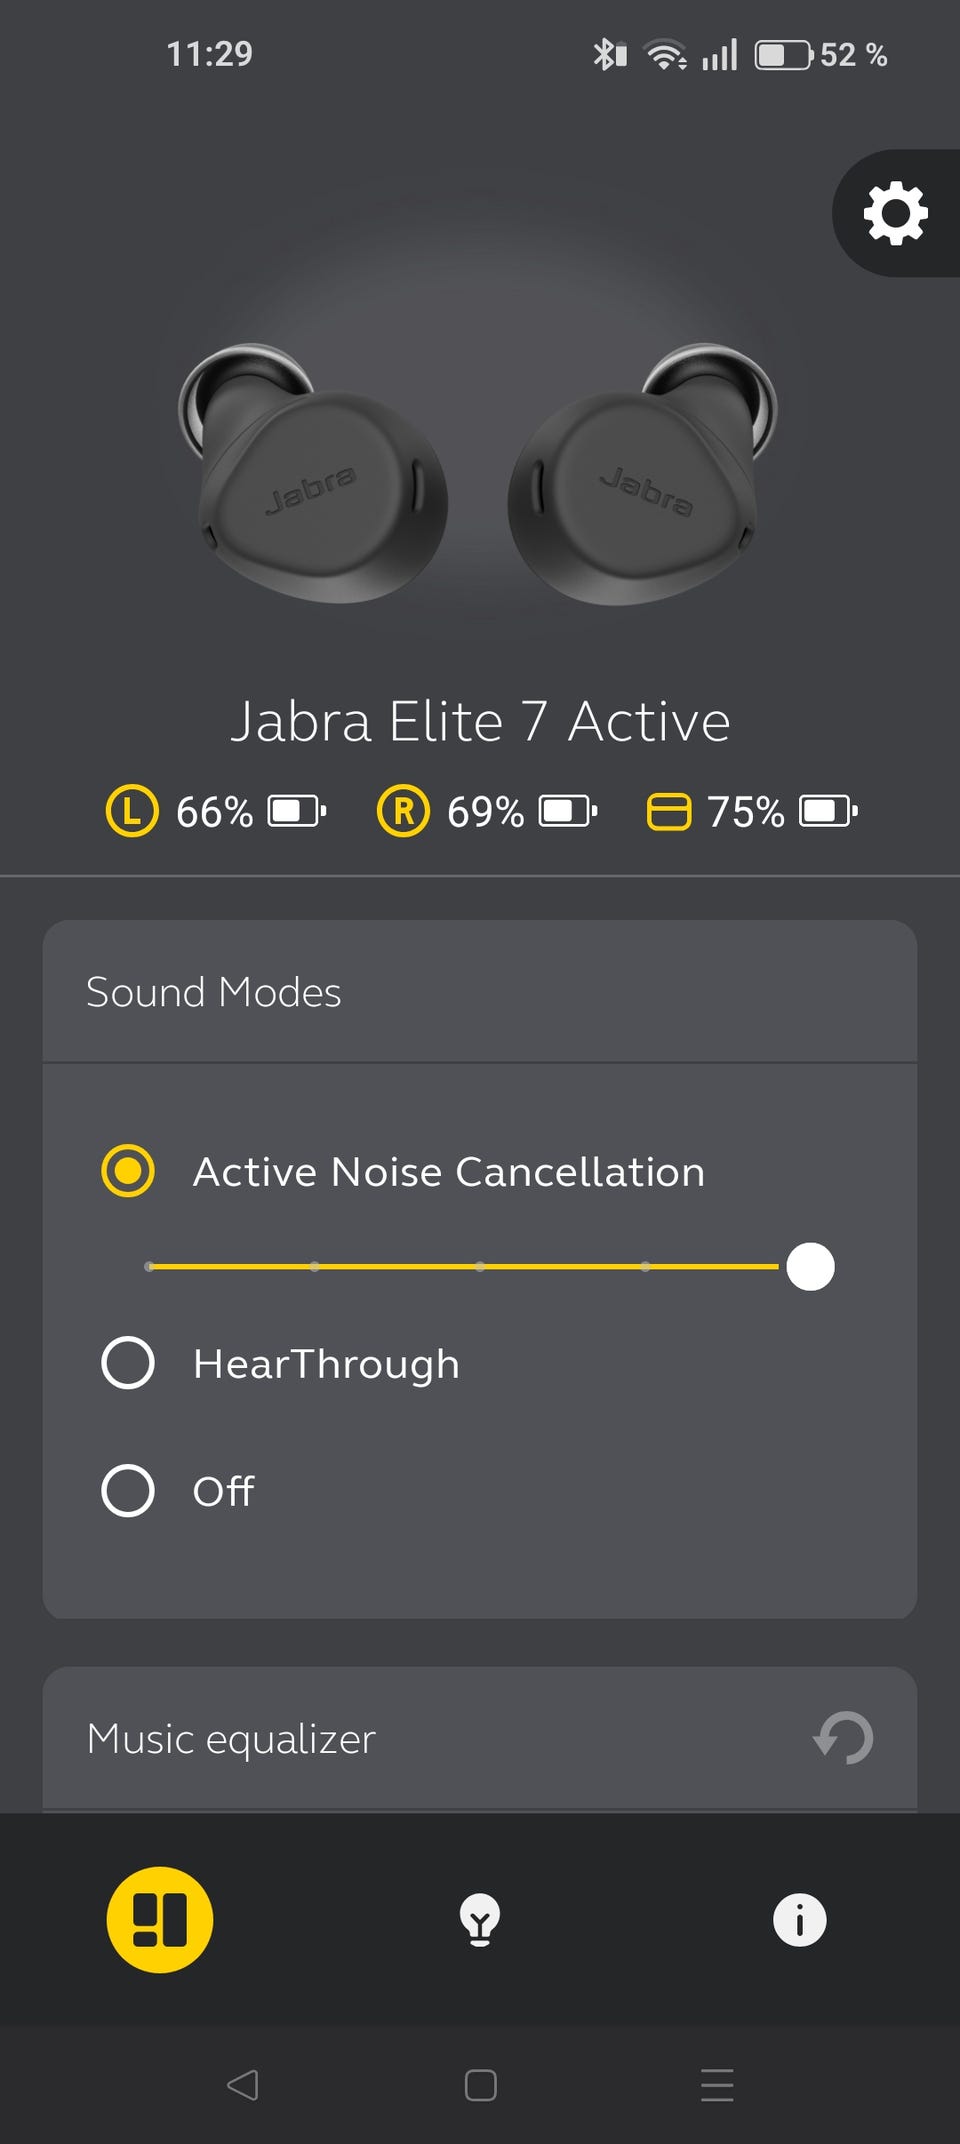Screen dimensions: 960x2144
Task: Open the settings gear icon
Action: click(895, 213)
